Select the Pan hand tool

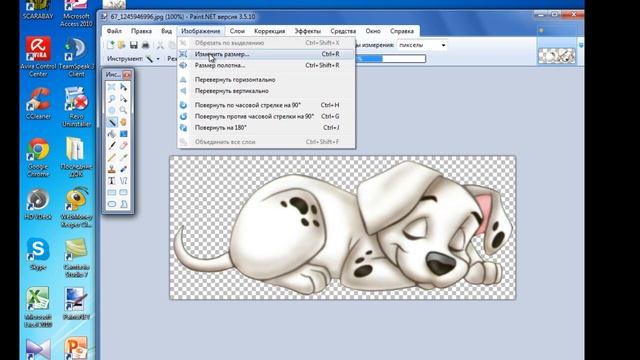[123, 122]
